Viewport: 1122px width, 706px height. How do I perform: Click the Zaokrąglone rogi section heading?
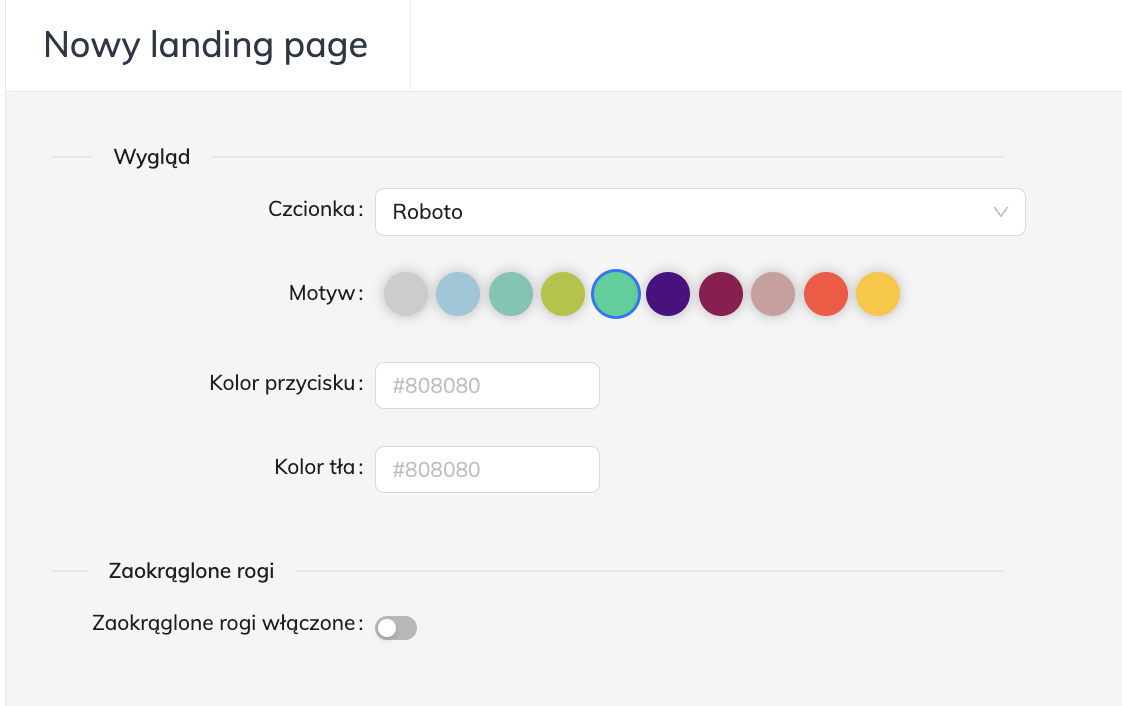pos(192,571)
